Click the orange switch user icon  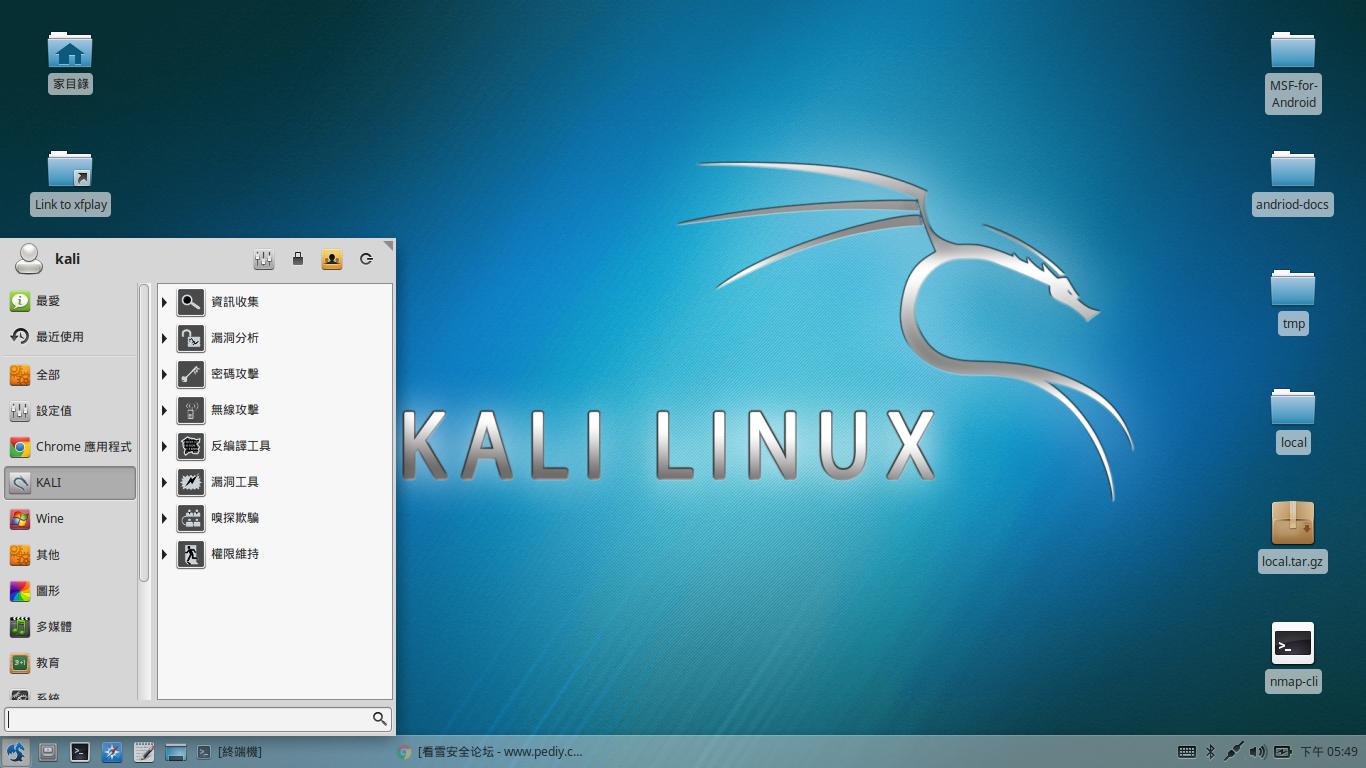pyautogui.click(x=332, y=259)
